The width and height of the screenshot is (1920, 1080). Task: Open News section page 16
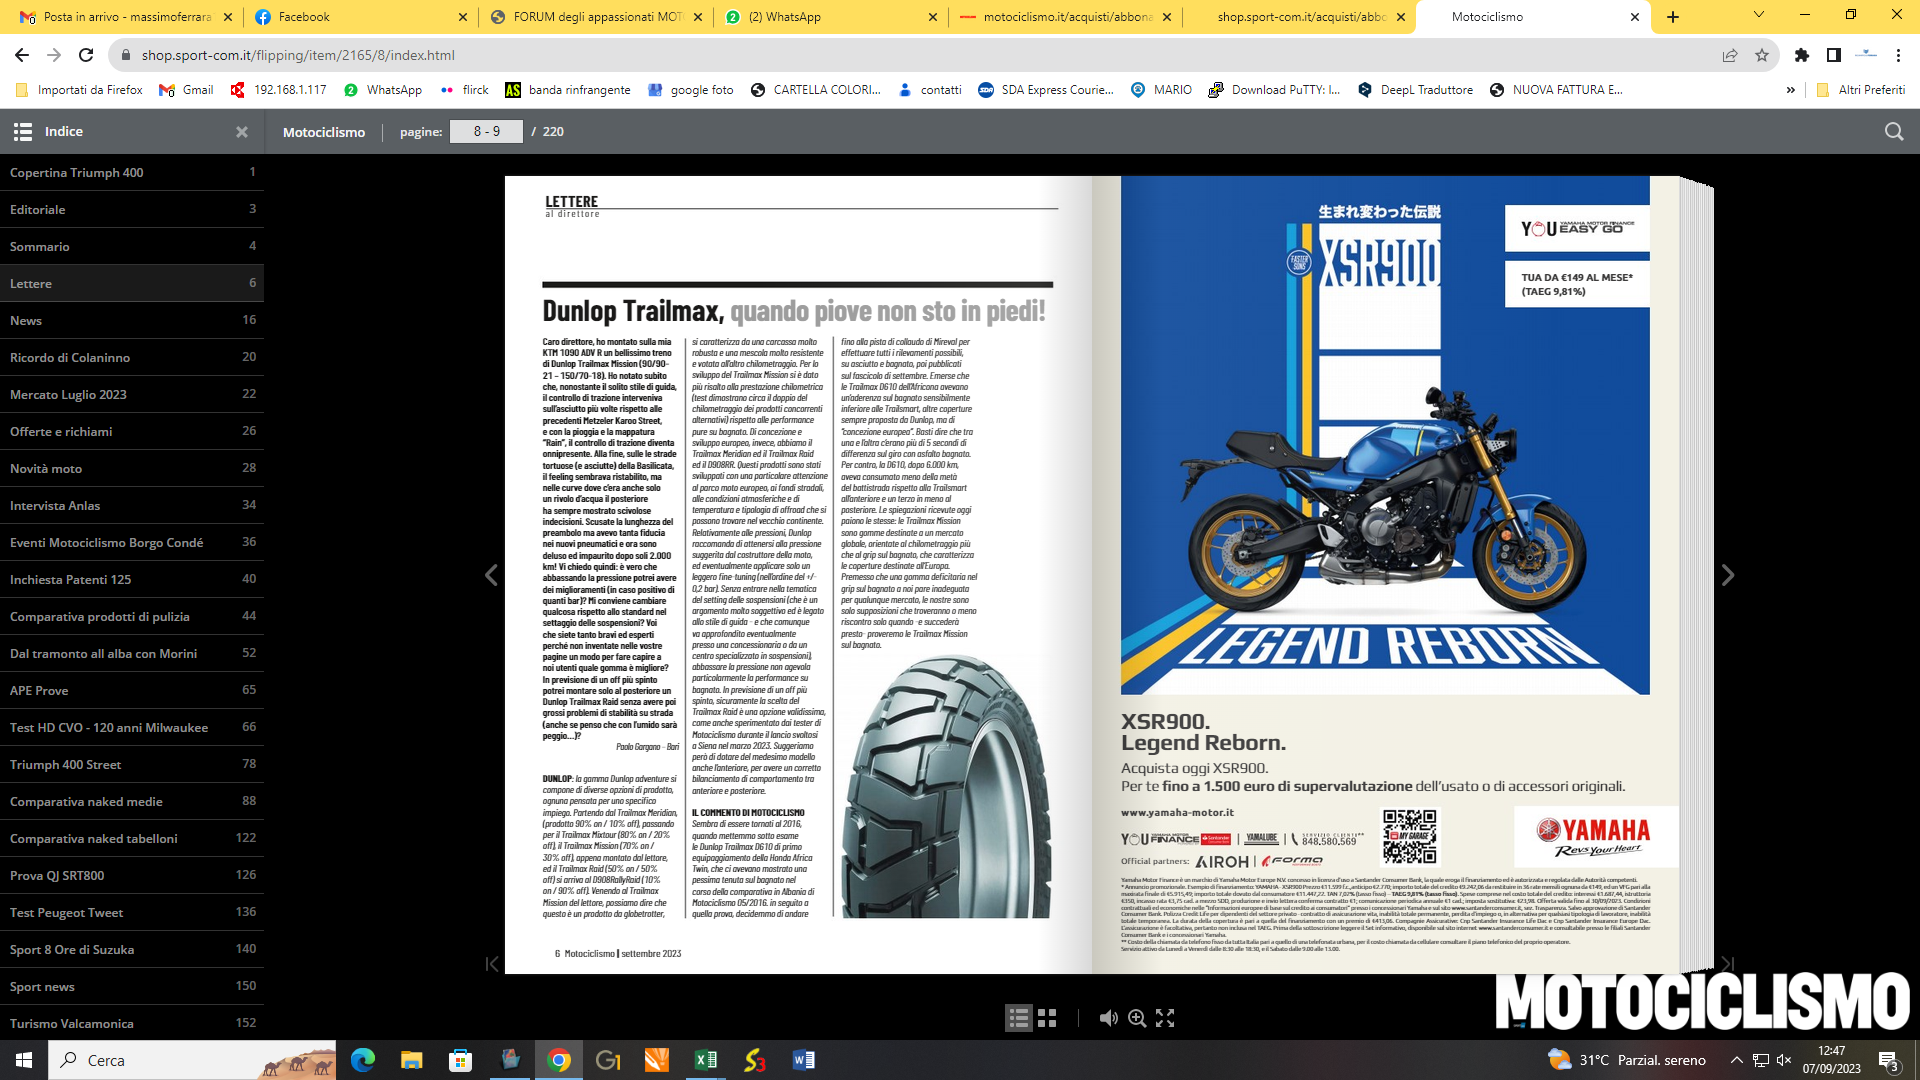[x=132, y=320]
